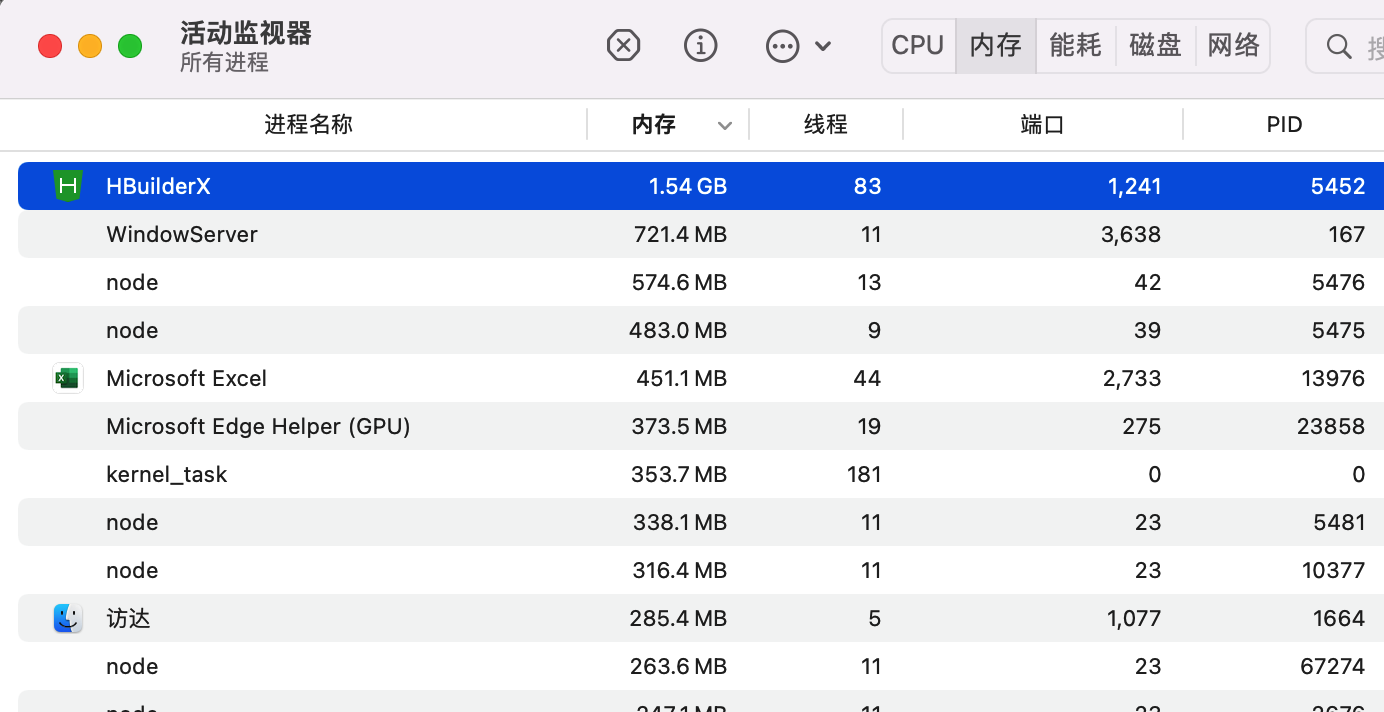Toggle sort direction arrow in 内存 header
The height and width of the screenshot is (712, 1384).
pos(726,125)
